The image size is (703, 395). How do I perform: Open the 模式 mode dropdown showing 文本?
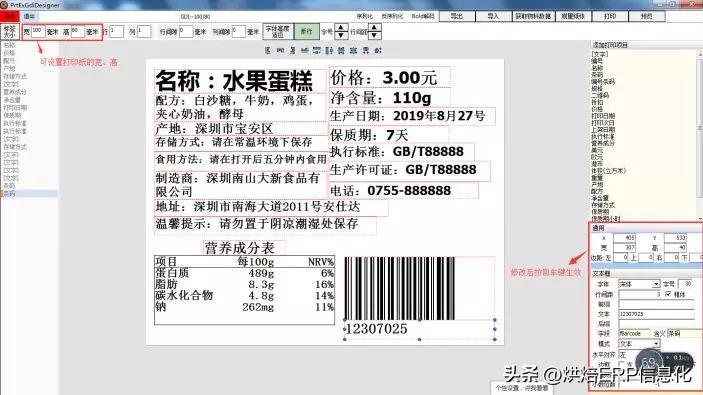click(639, 344)
